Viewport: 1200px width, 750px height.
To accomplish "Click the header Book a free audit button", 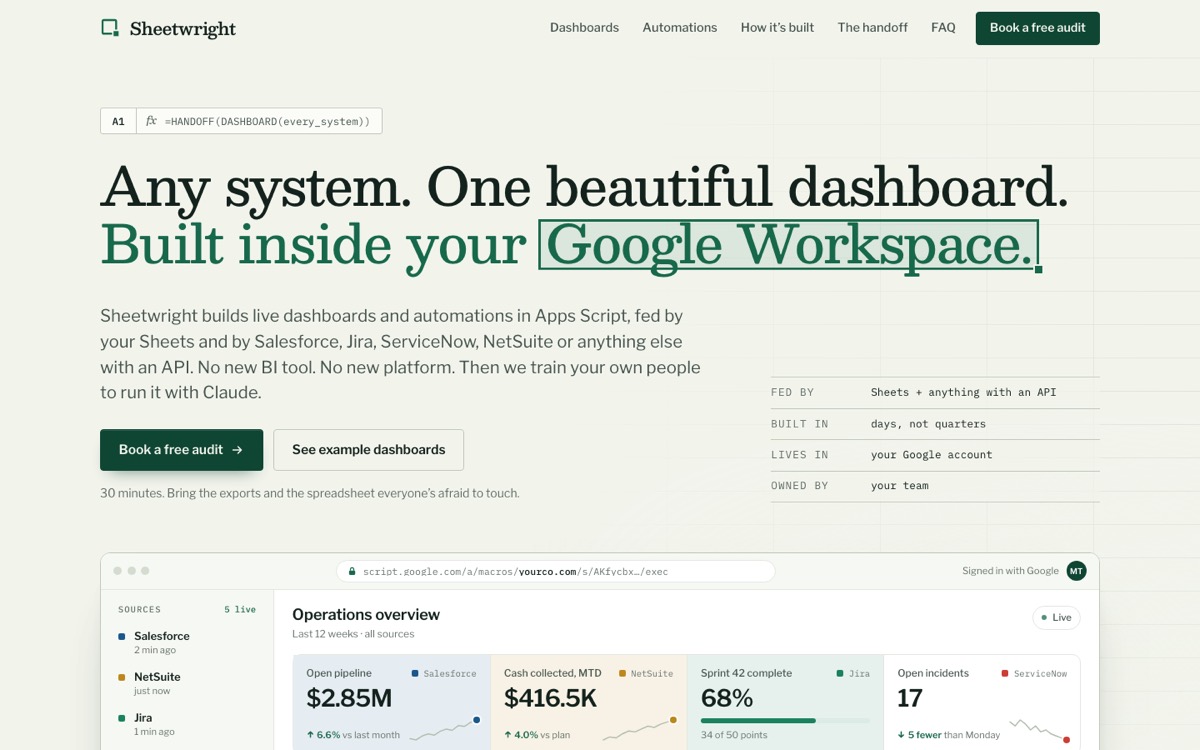I will 1037,28.
